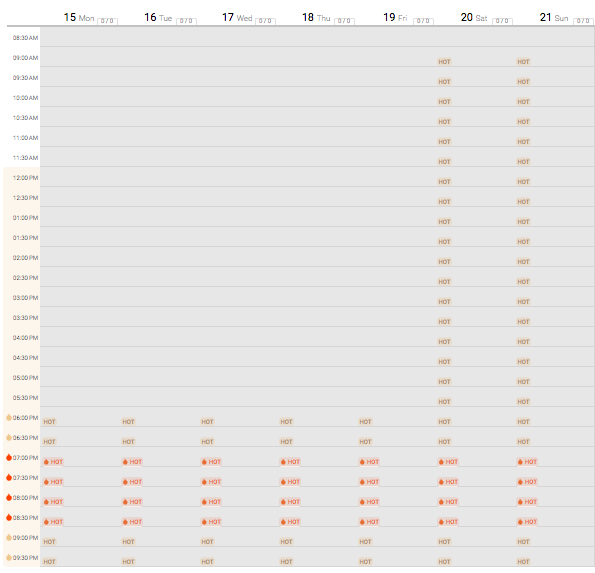The height and width of the screenshot is (573, 595).
Task: Select the 16 Tue day header
Action: pos(158,17)
